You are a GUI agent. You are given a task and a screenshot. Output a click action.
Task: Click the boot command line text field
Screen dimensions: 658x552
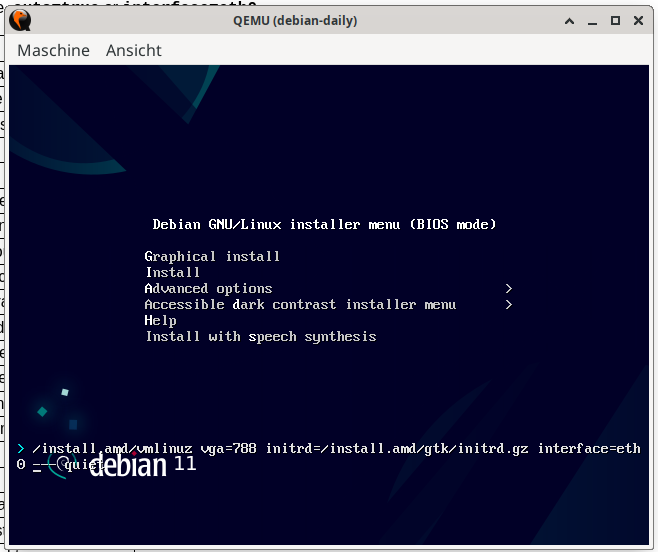329,456
